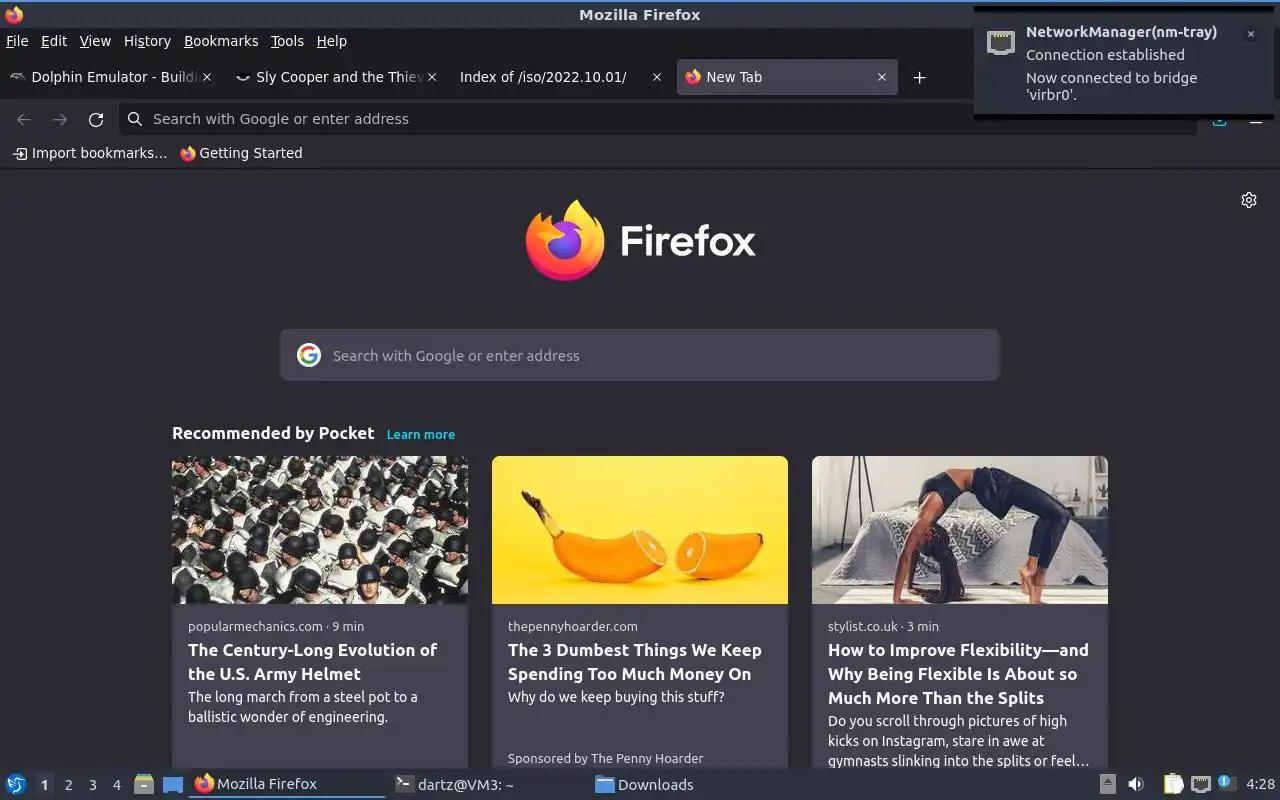
Task: Close the Dolphin Emulator tab
Action: pos(207,77)
